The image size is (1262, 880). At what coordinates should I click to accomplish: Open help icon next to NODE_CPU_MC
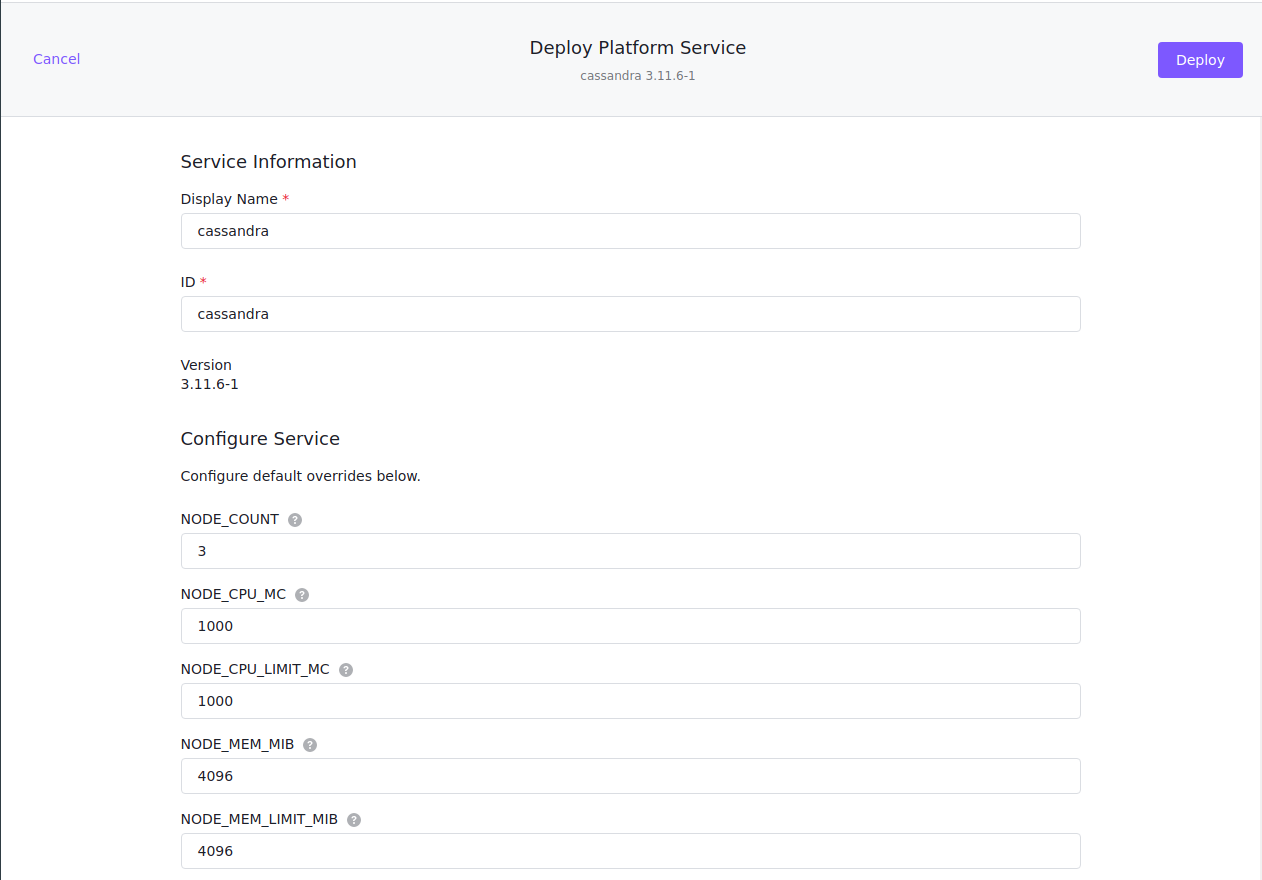[x=302, y=595]
